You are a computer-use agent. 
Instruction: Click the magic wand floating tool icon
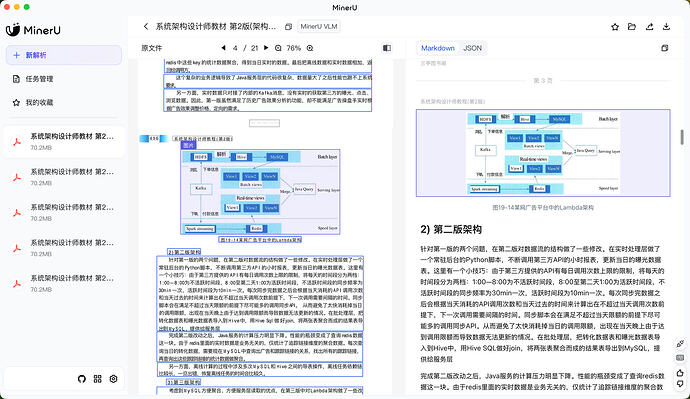(680, 344)
